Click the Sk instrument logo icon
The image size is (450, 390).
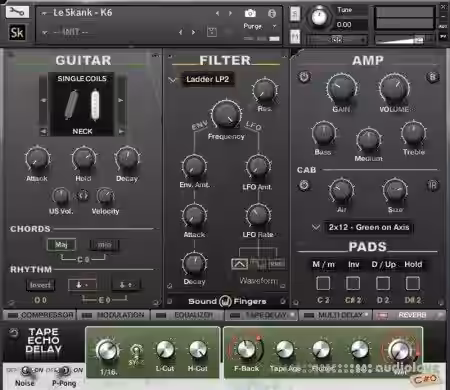tap(17, 33)
